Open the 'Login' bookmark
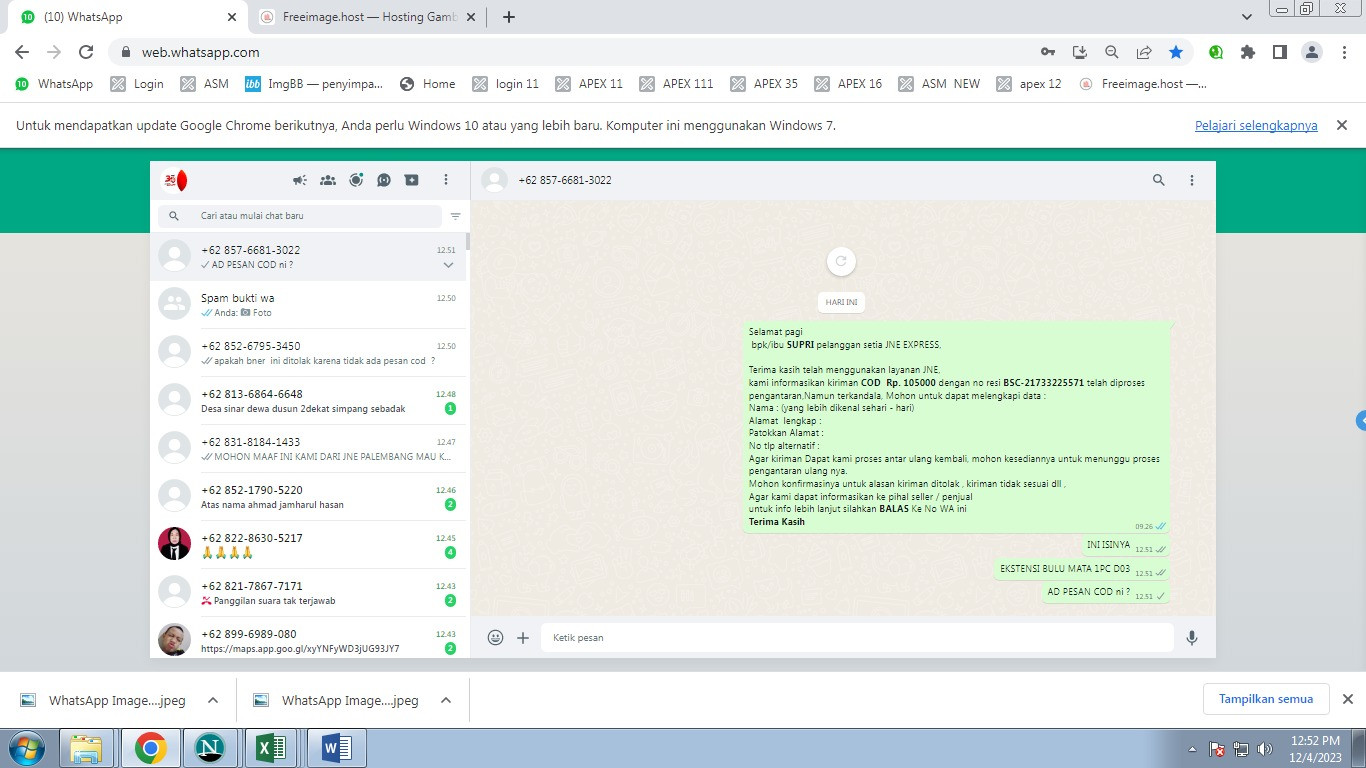The height and width of the screenshot is (768, 1366). click(x=137, y=84)
